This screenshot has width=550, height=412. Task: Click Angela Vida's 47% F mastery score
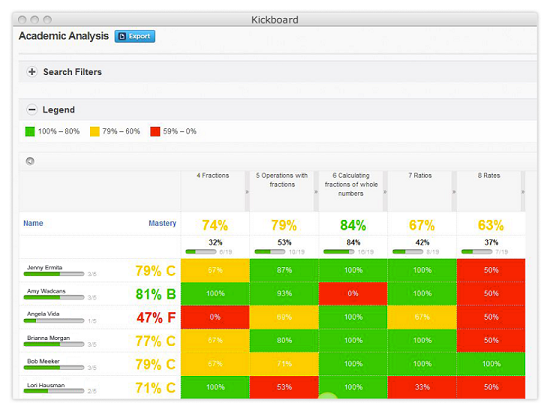[156, 318]
